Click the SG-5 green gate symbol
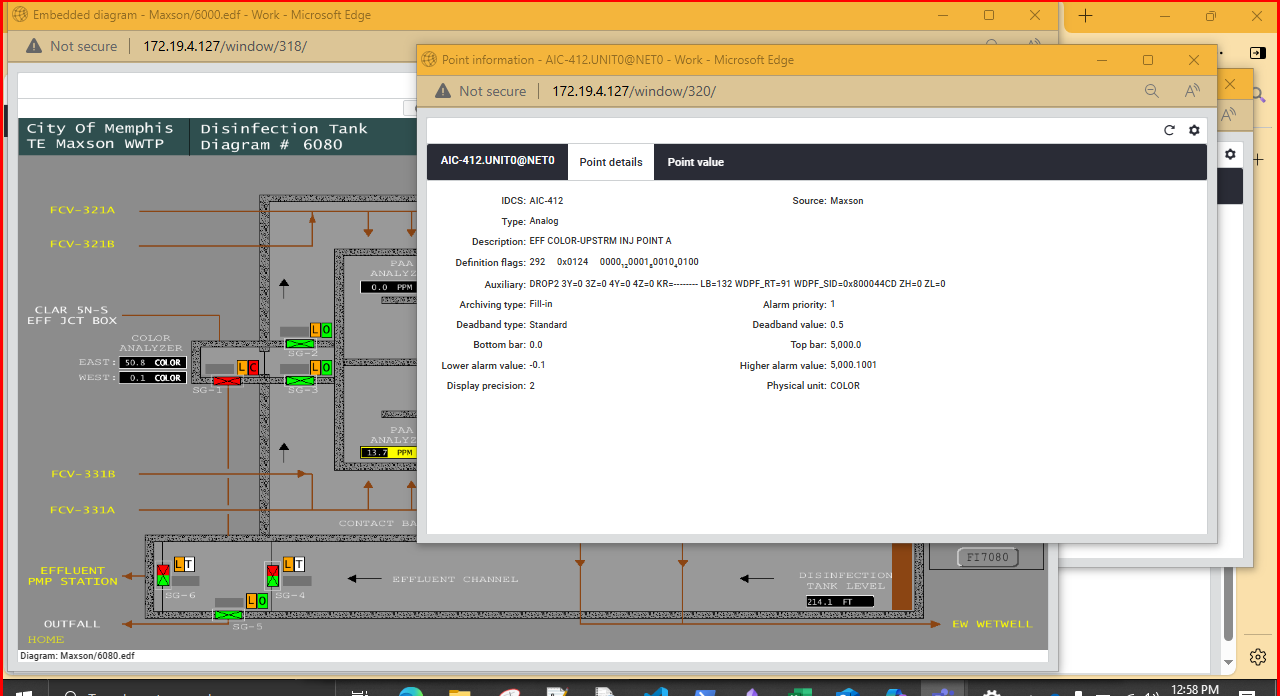 229,615
